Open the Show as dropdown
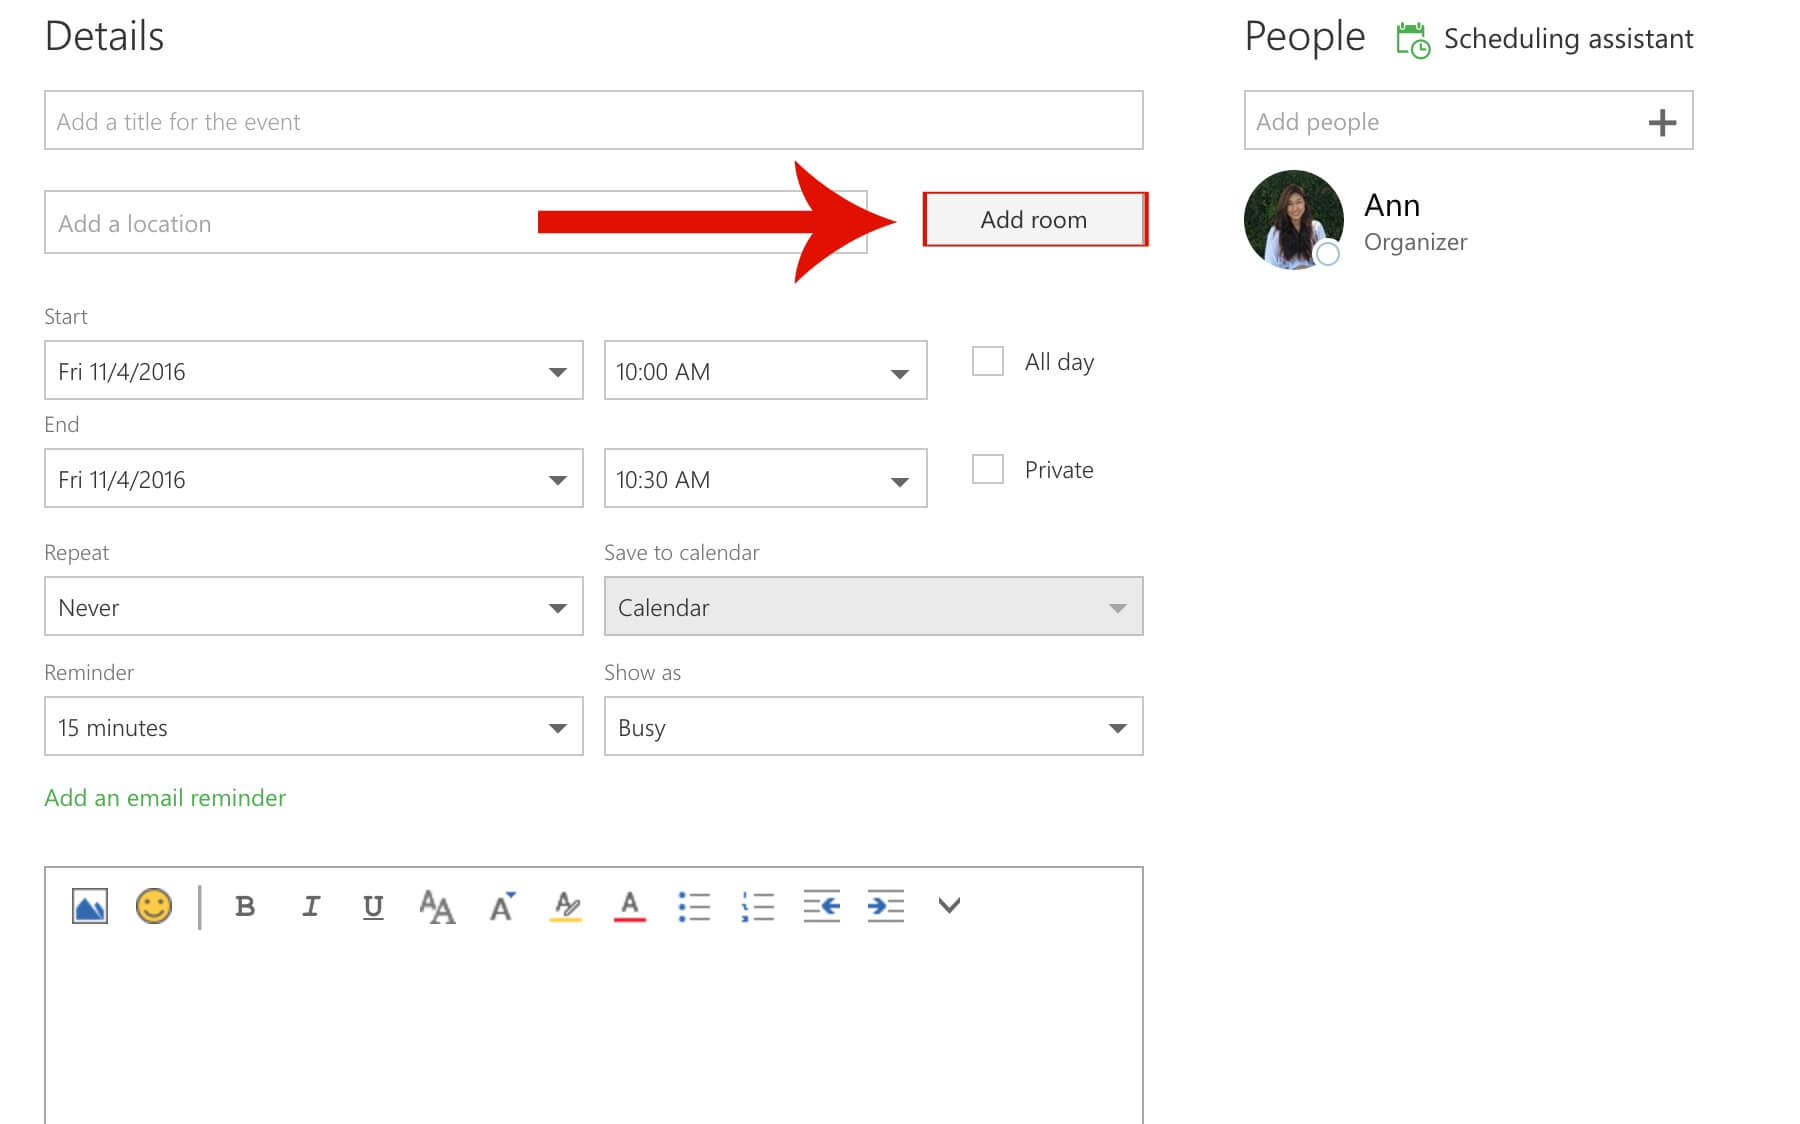The height and width of the screenshot is (1124, 1800). 872,727
